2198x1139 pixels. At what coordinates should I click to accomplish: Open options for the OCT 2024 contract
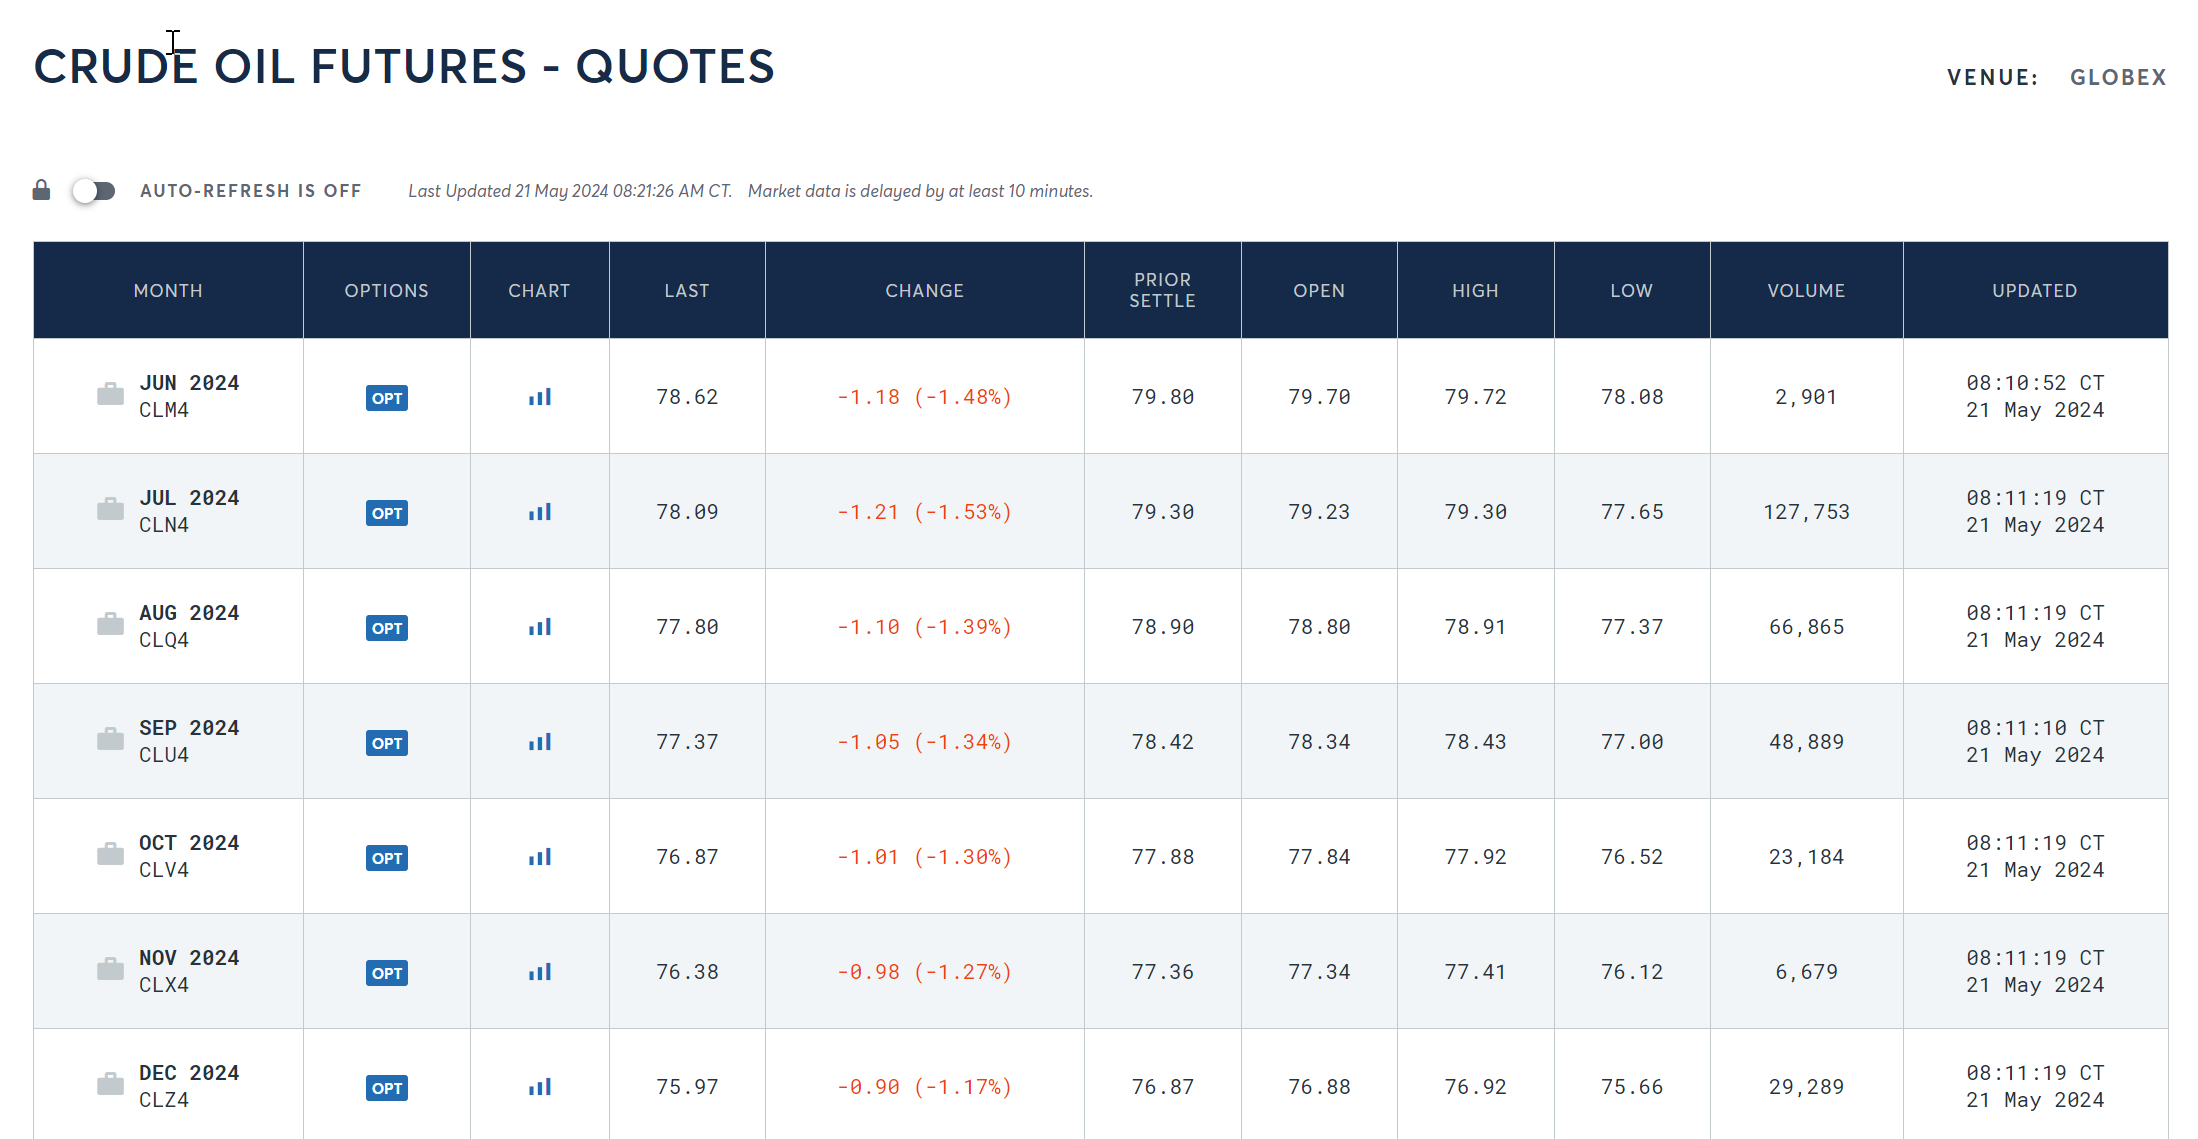tap(387, 858)
